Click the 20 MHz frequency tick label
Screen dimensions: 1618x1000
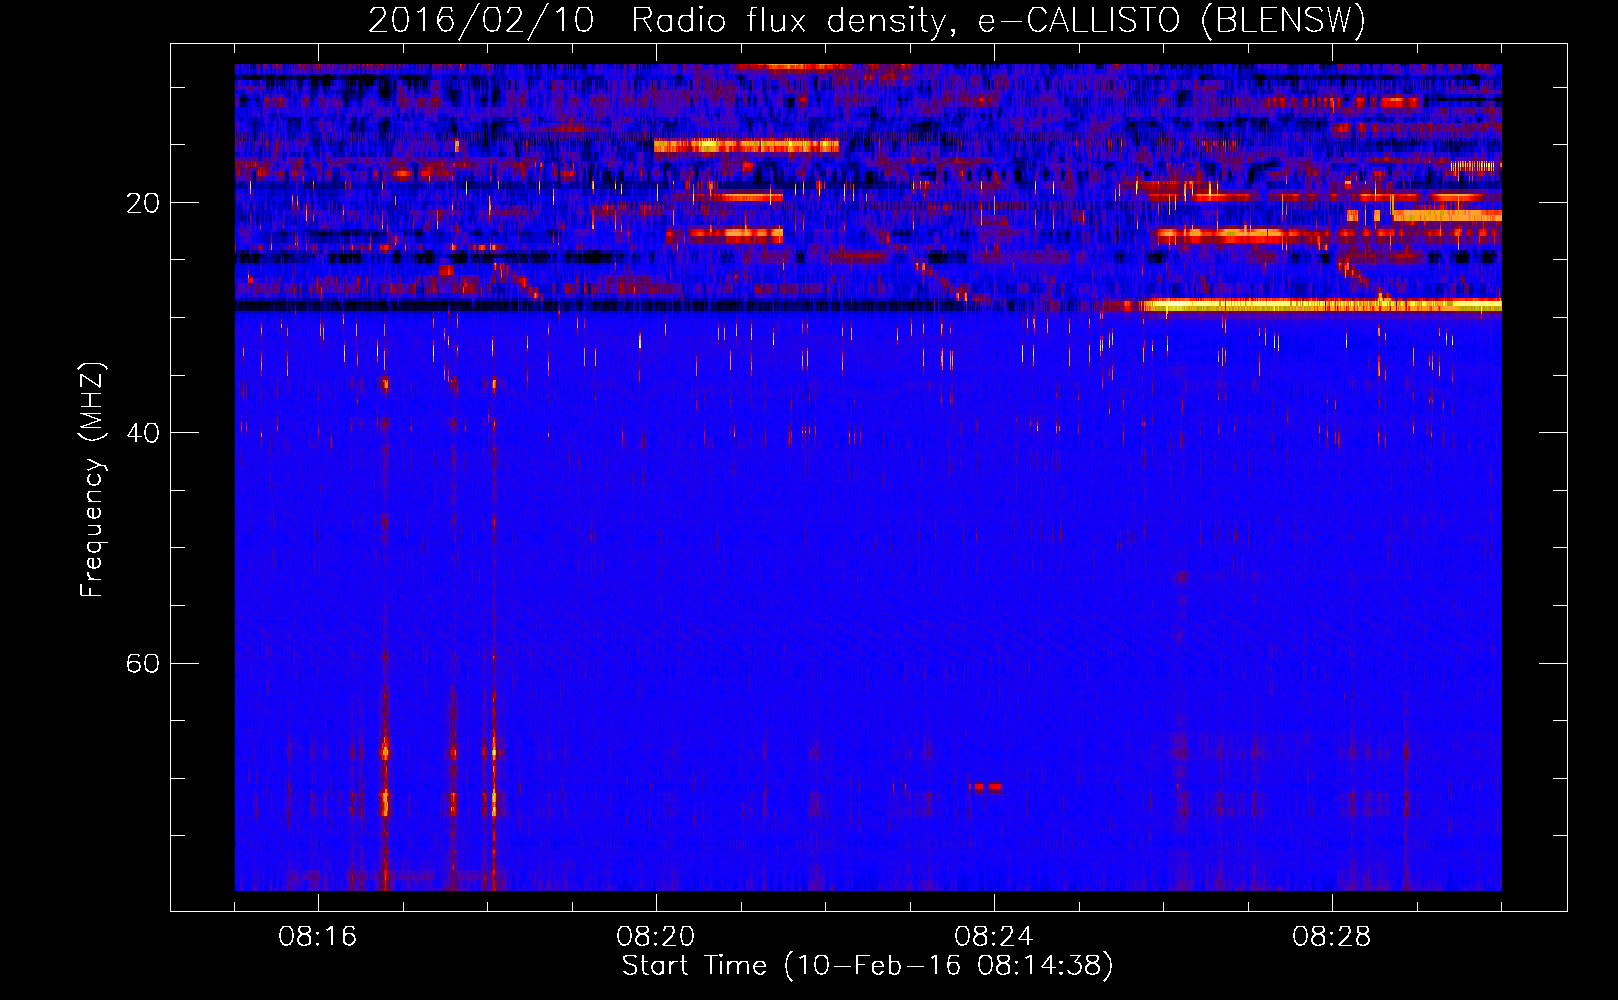point(143,203)
